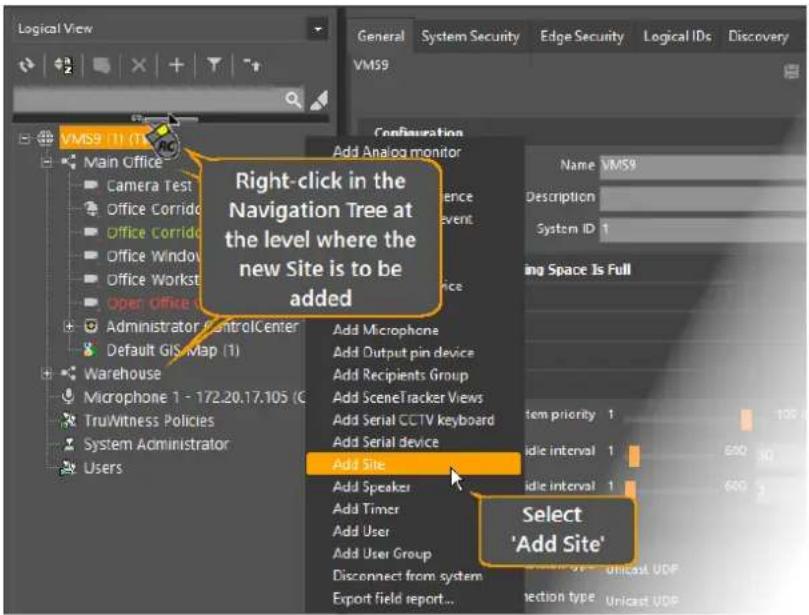Switch to the System Security tab
This screenshot has height=615, width=809.
tap(470, 36)
